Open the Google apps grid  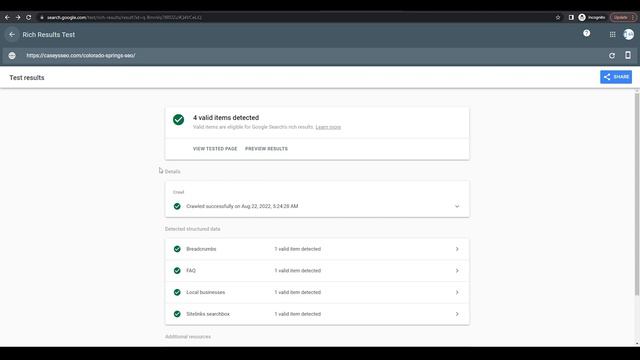point(613,35)
